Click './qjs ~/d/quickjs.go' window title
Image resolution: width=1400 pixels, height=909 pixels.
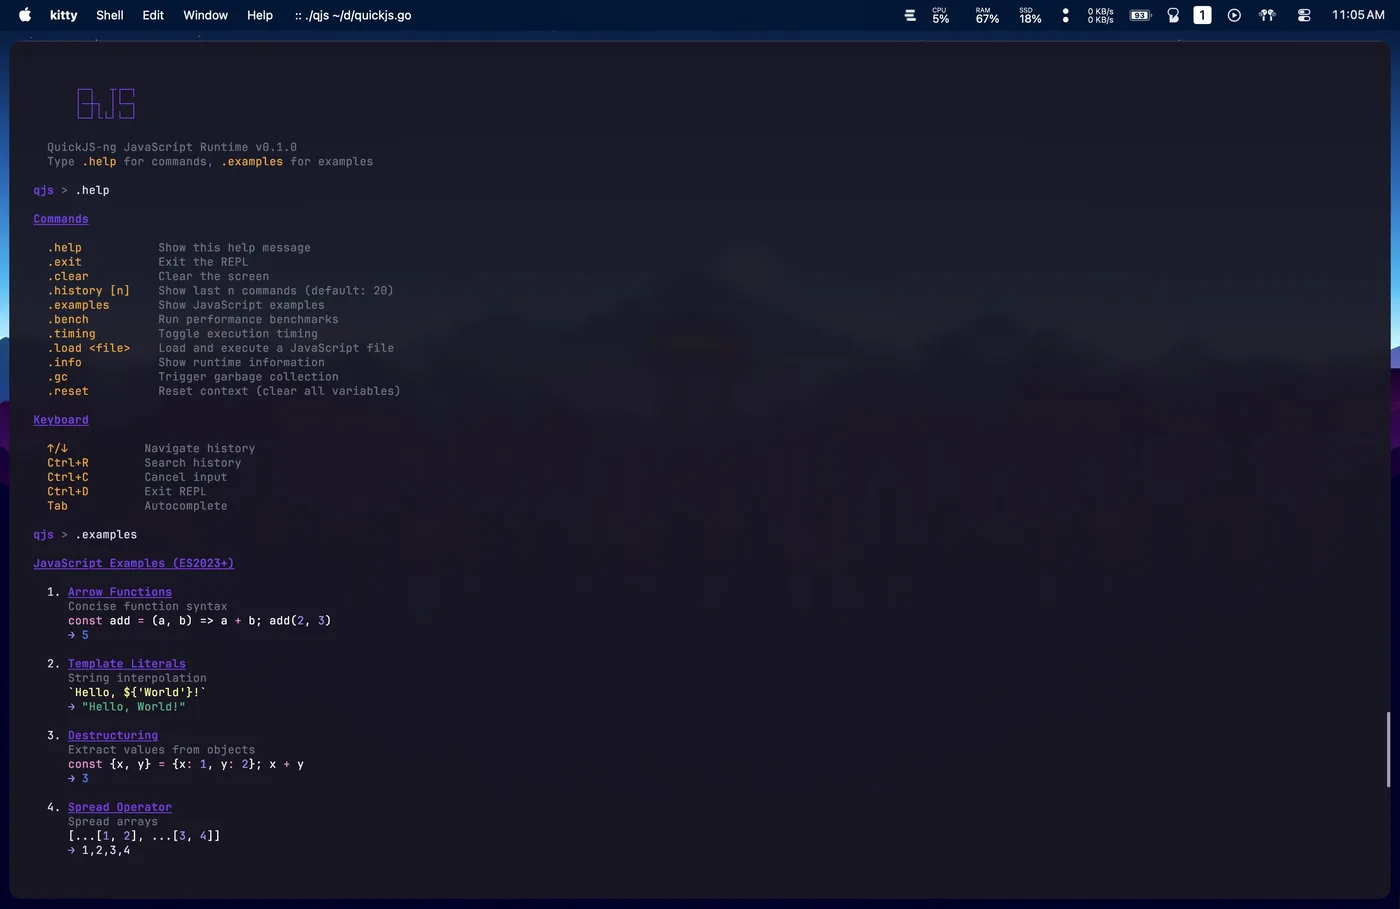click(x=353, y=15)
